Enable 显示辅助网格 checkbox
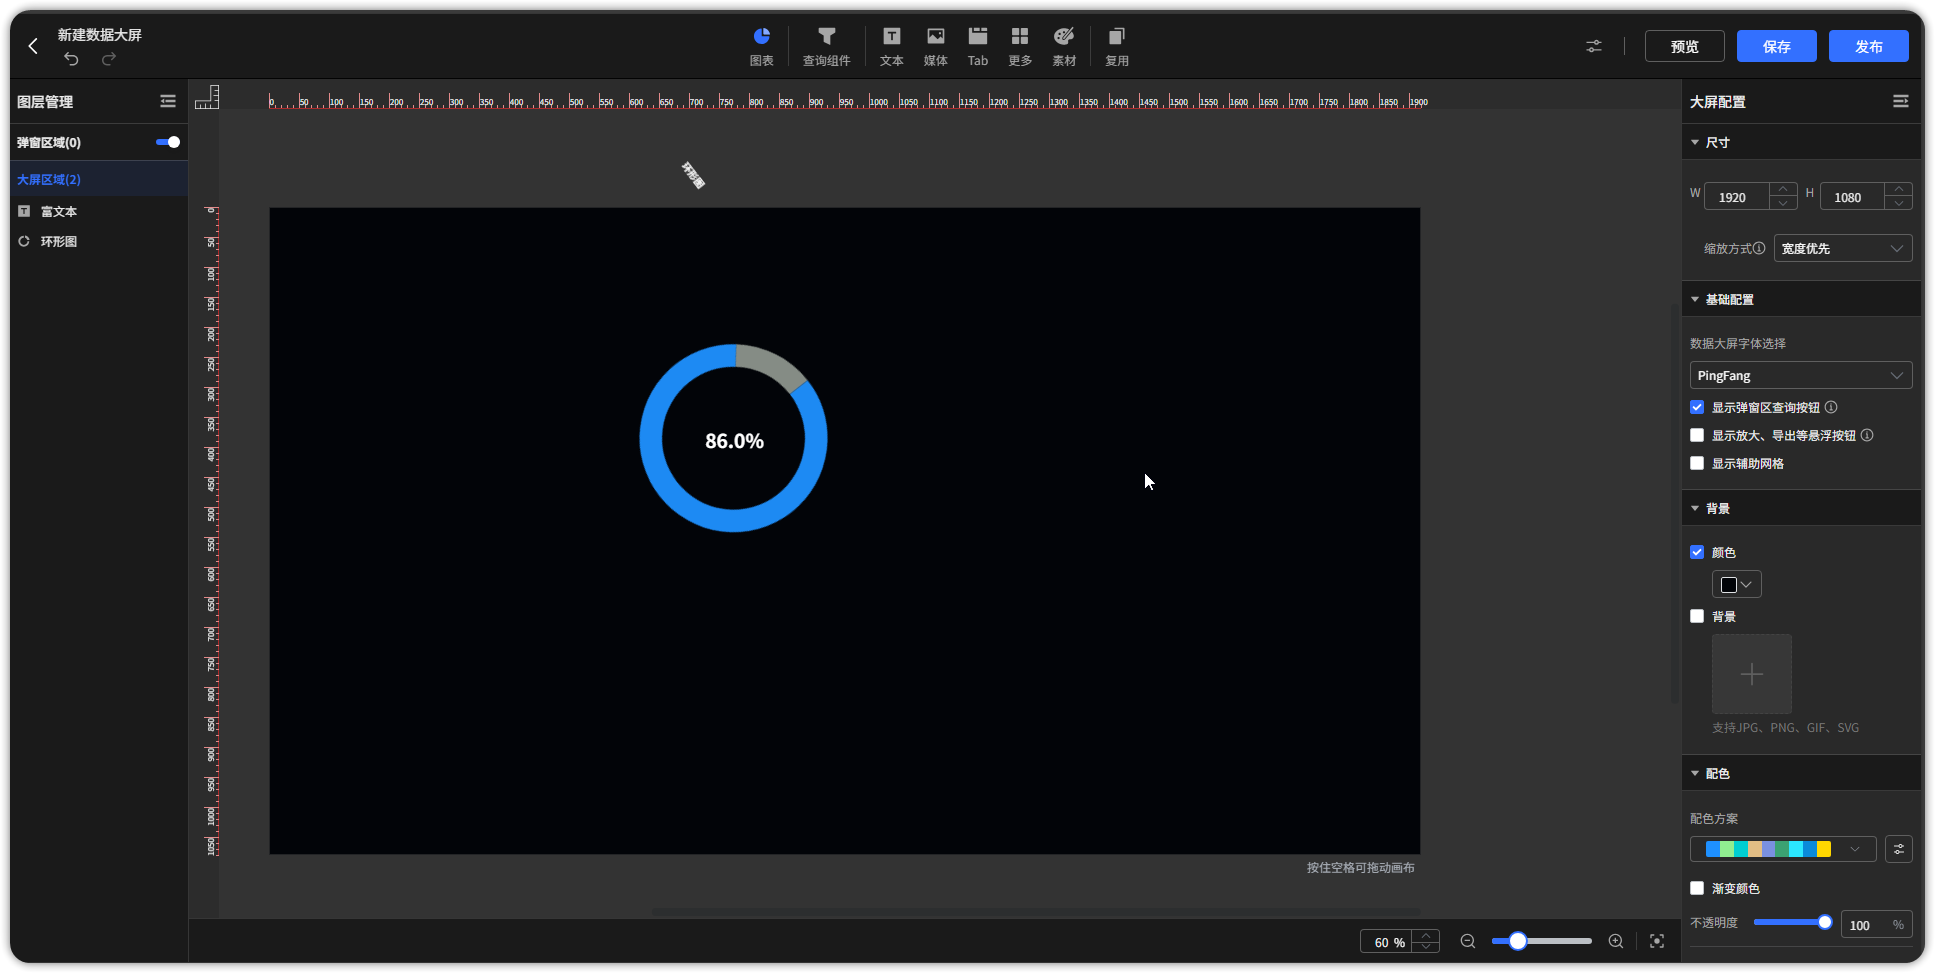The image size is (1935, 973). pyautogui.click(x=1697, y=463)
